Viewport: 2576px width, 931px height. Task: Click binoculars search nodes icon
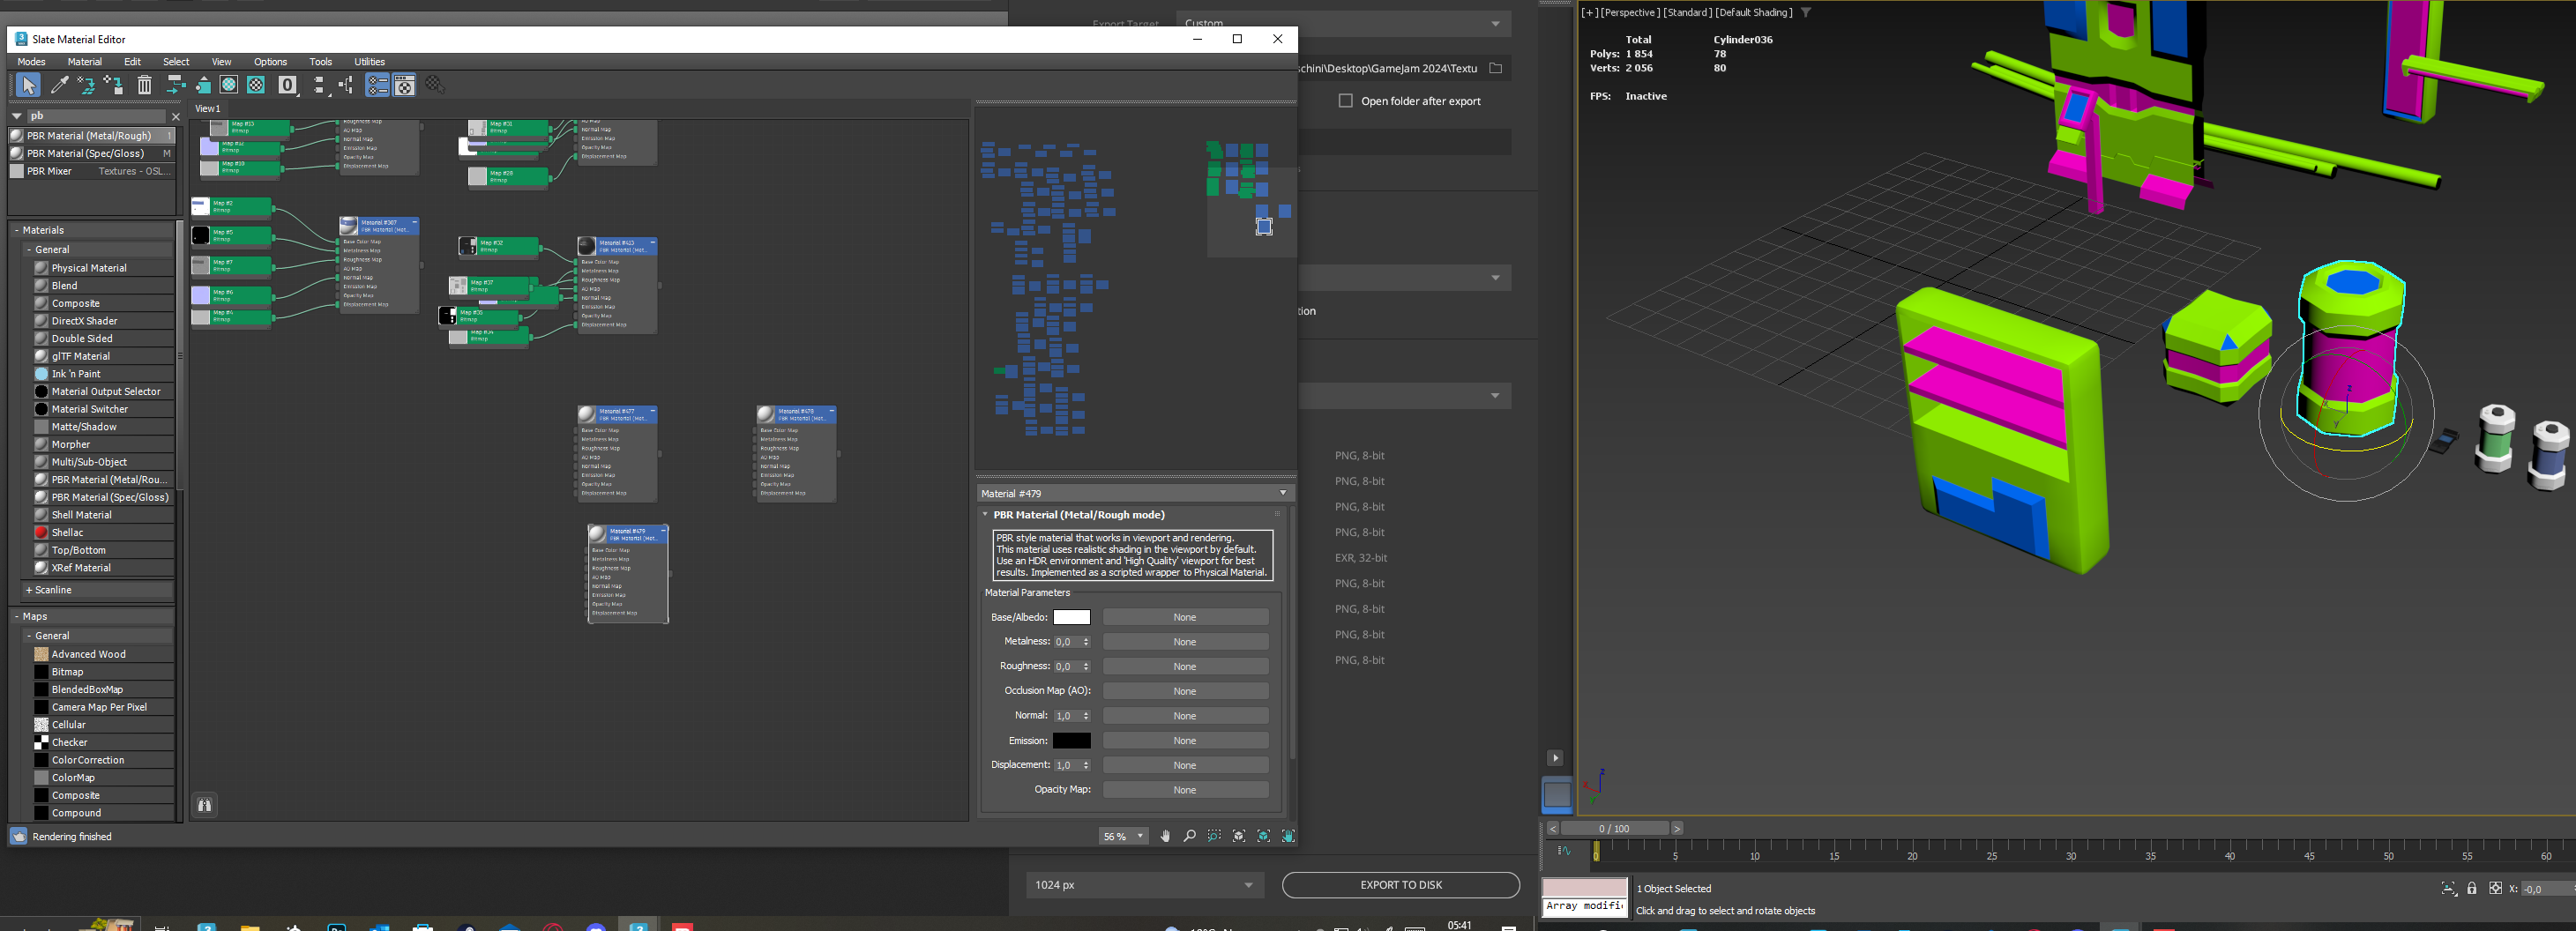point(204,805)
